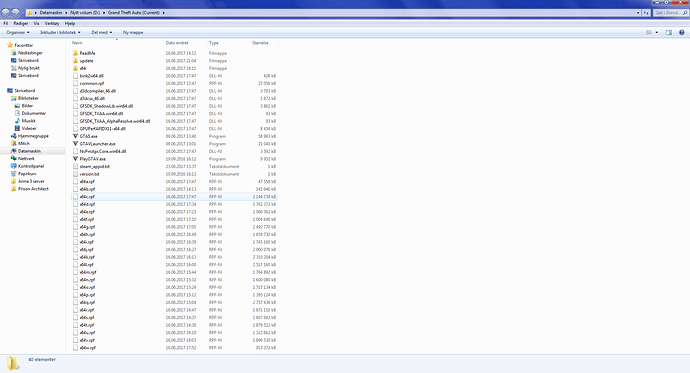
Task: Click the Kontrollpanel icon
Action: click(x=14, y=166)
